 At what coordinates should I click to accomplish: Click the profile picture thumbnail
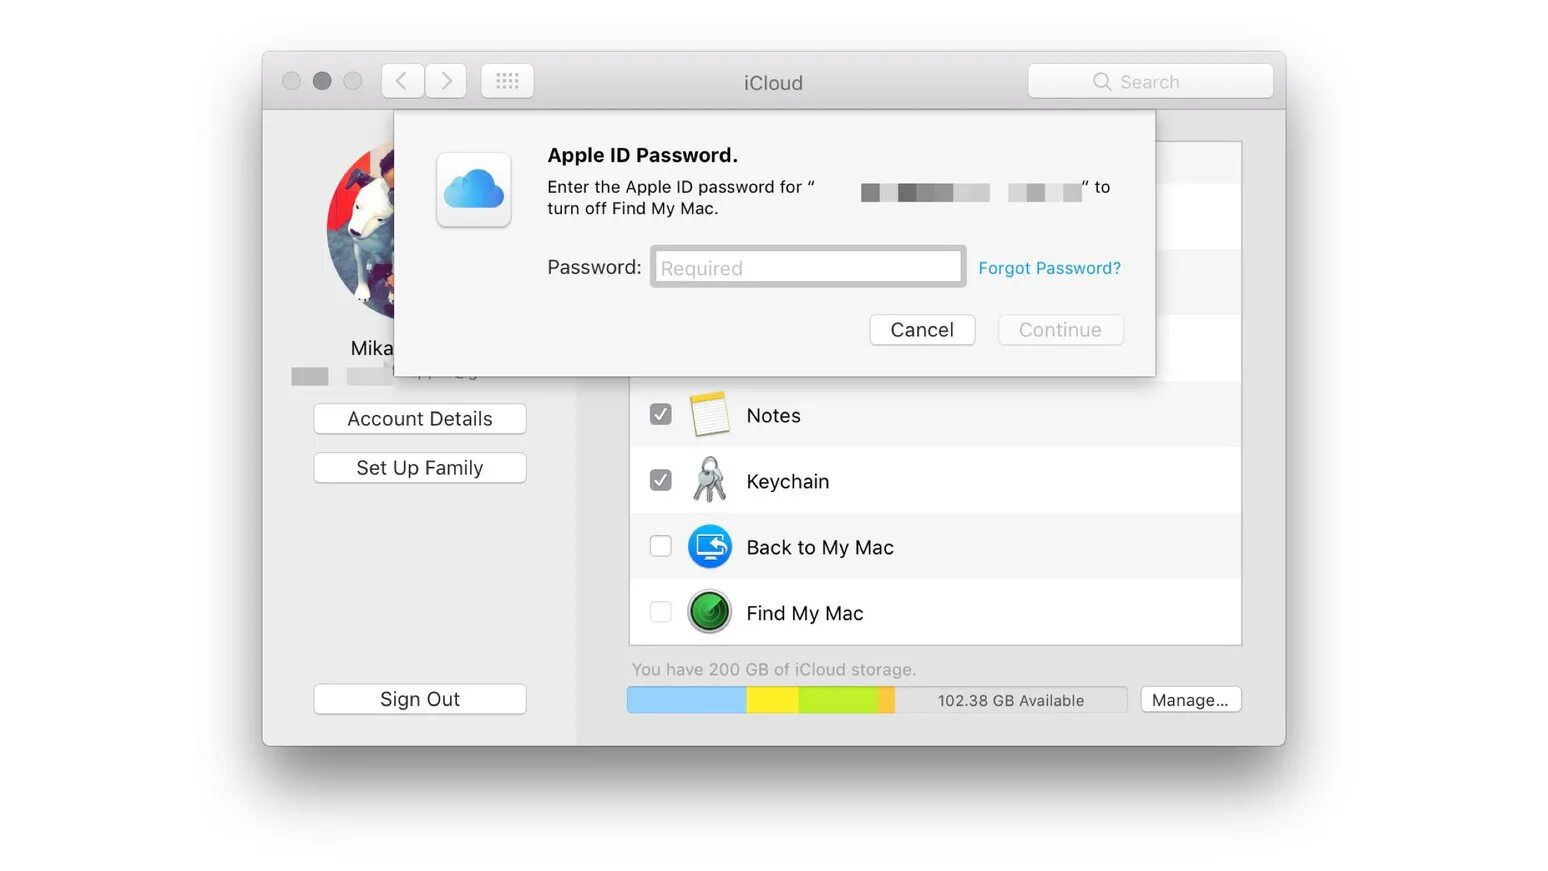point(360,230)
